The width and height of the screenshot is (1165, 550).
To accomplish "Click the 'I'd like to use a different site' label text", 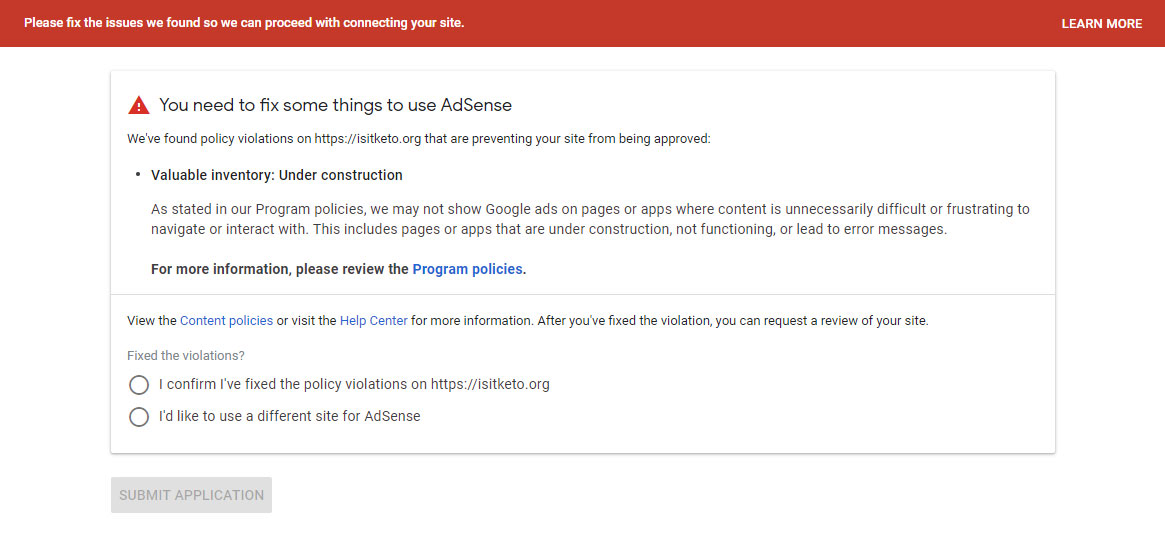I will pos(290,416).
